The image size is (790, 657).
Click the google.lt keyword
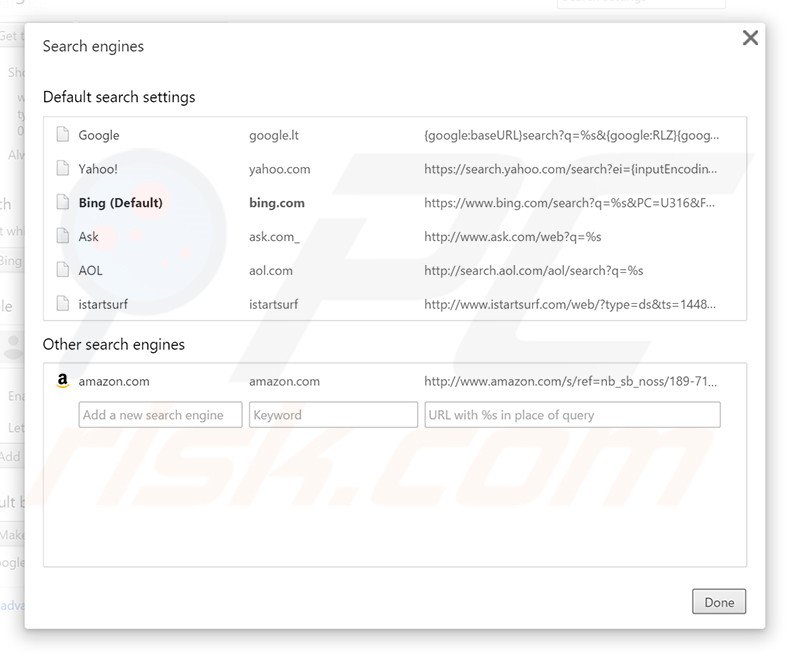click(x=274, y=135)
